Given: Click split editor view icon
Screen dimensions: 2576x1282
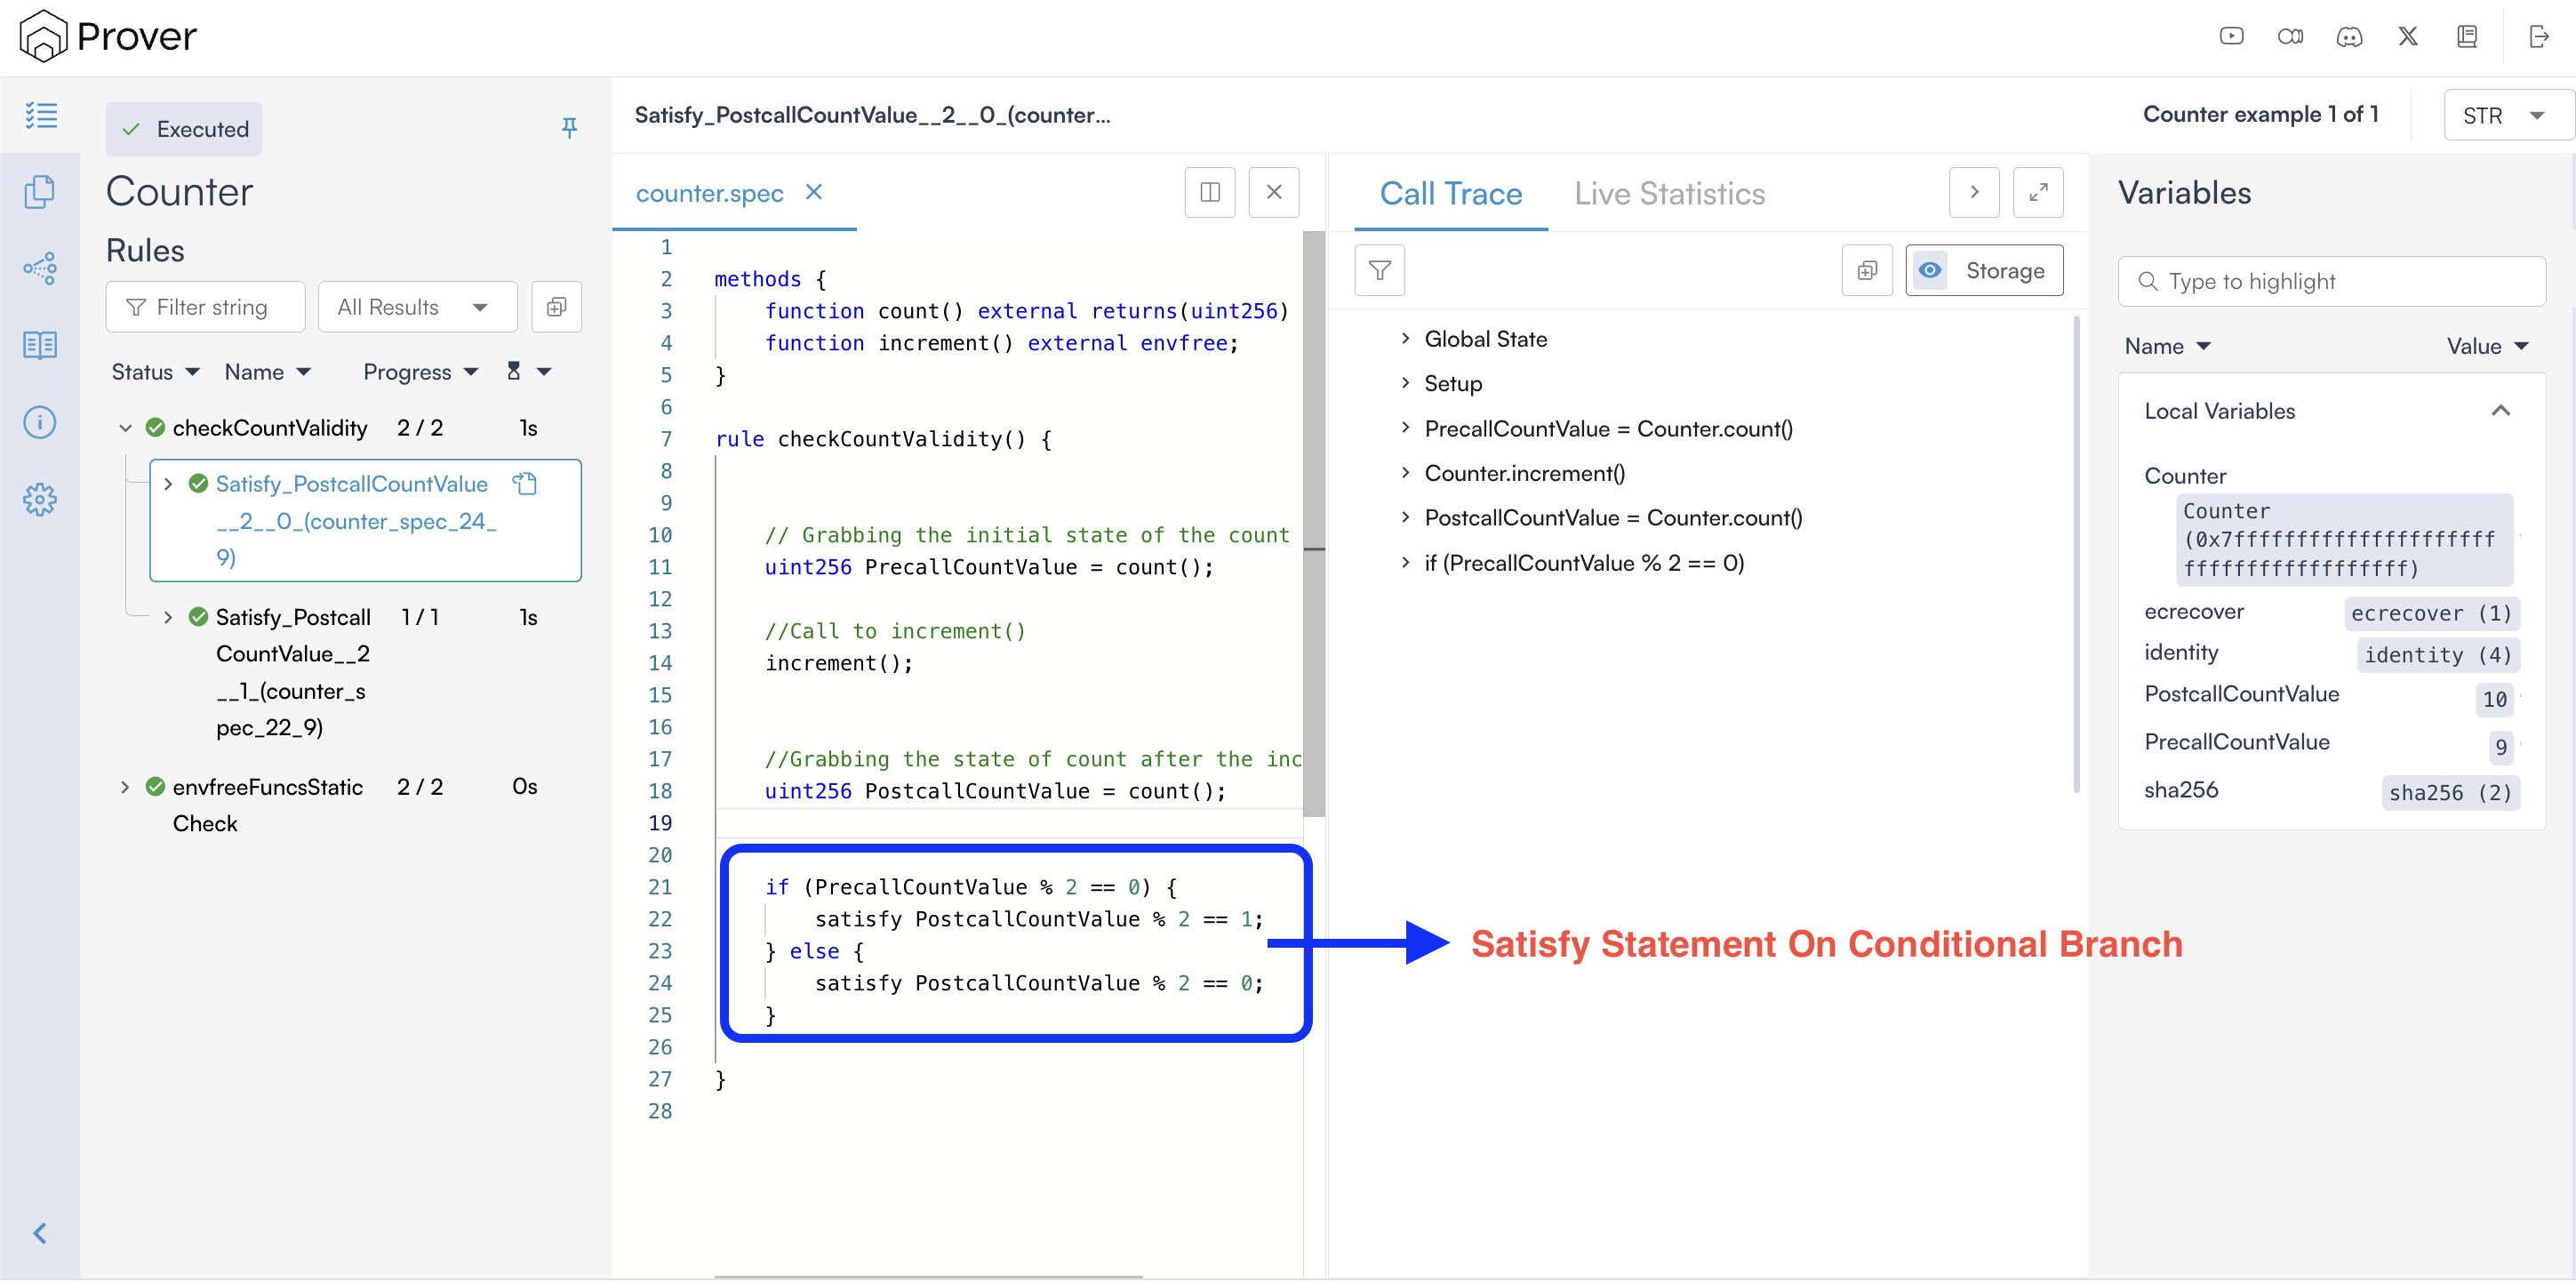Looking at the screenshot, I should coord(1210,192).
